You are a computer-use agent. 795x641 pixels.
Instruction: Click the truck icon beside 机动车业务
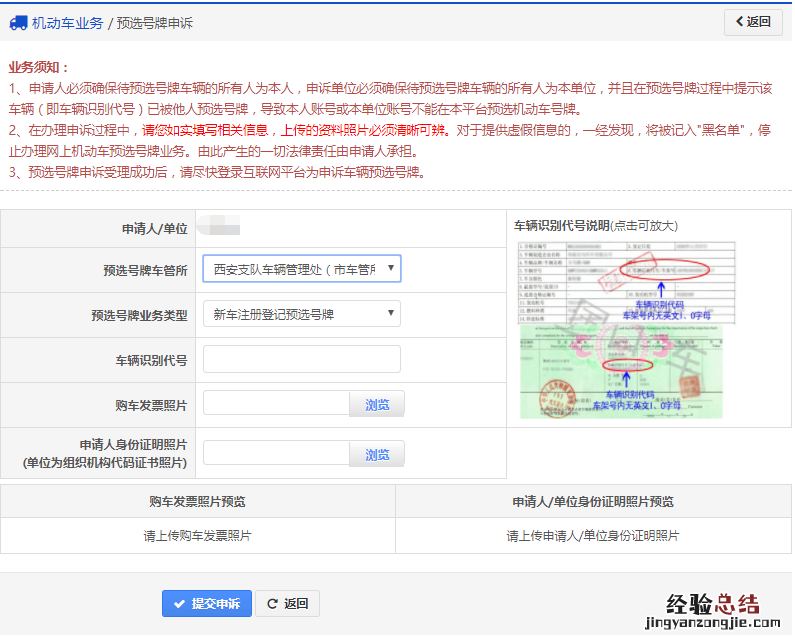[x=18, y=22]
